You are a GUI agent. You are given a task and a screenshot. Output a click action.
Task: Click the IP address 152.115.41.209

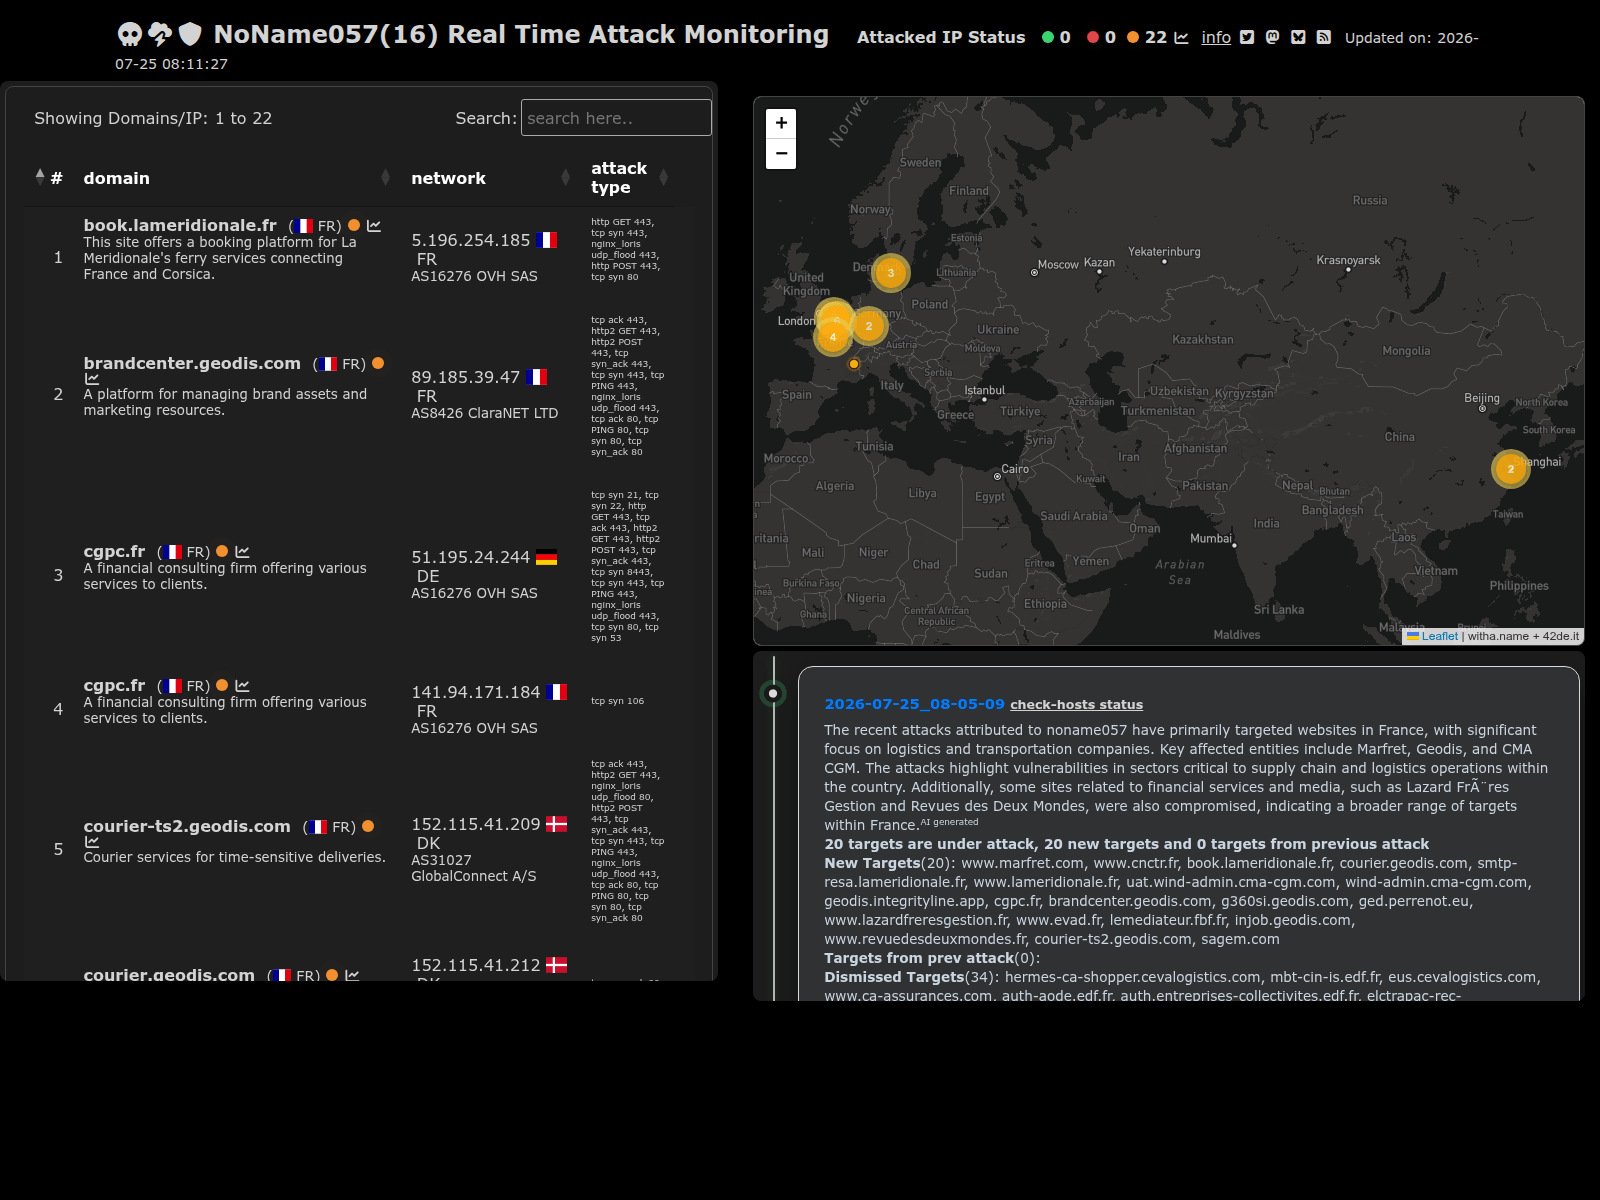[476, 824]
